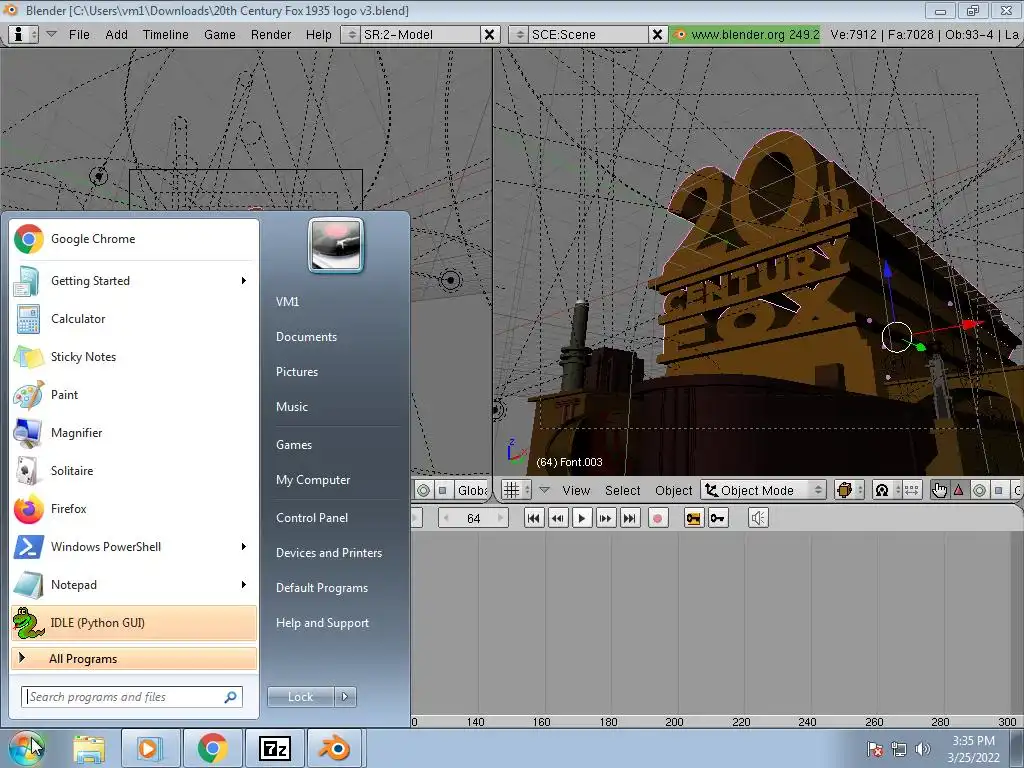Play the timeline animation
The height and width of the screenshot is (768, 1024).
[x=581, y=518]
